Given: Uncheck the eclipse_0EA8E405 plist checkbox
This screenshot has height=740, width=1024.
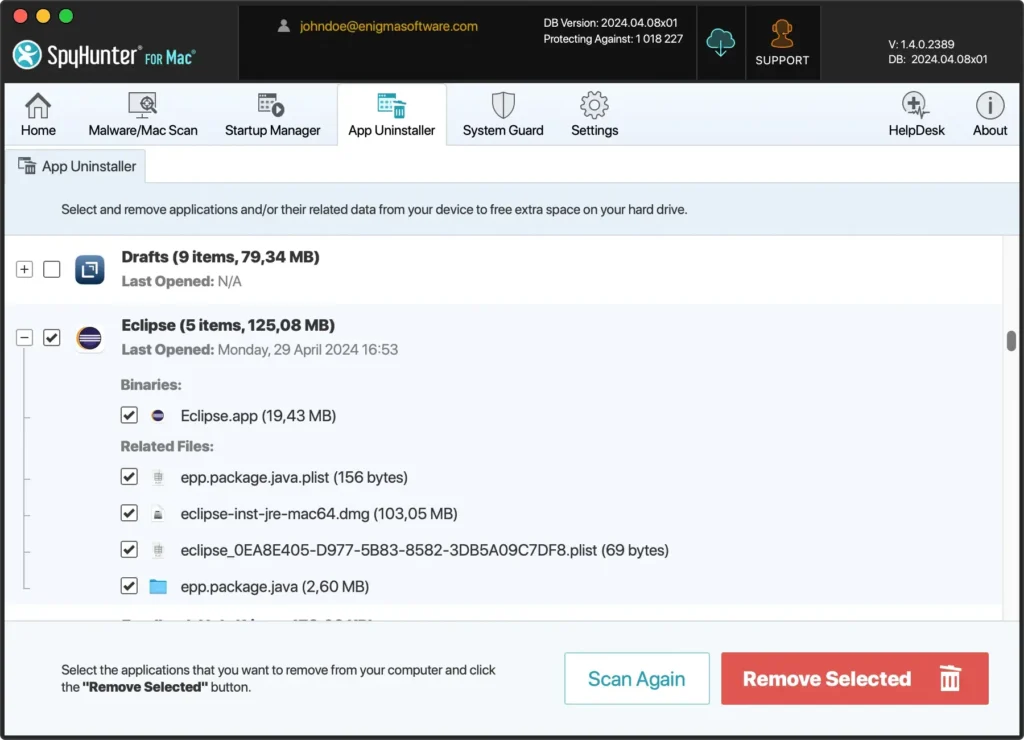Looking at the screenshot, I should [129, 550].
